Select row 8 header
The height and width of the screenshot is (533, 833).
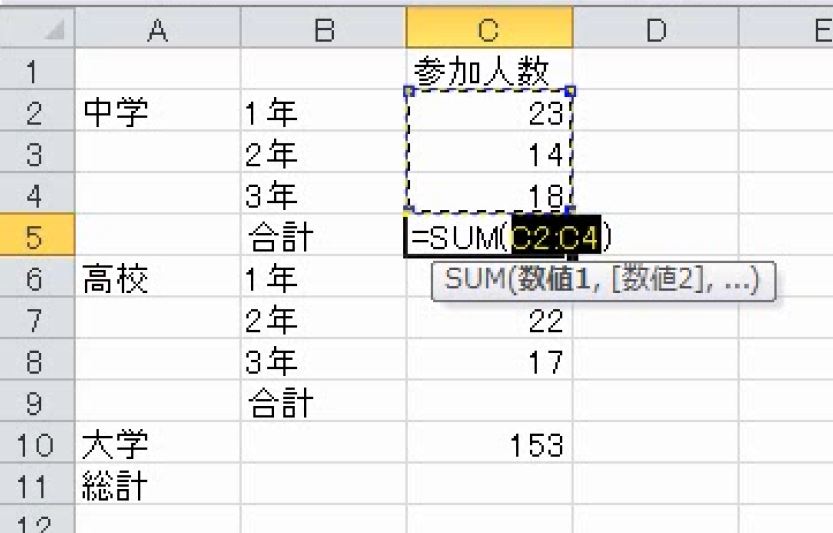coord(37,359)
